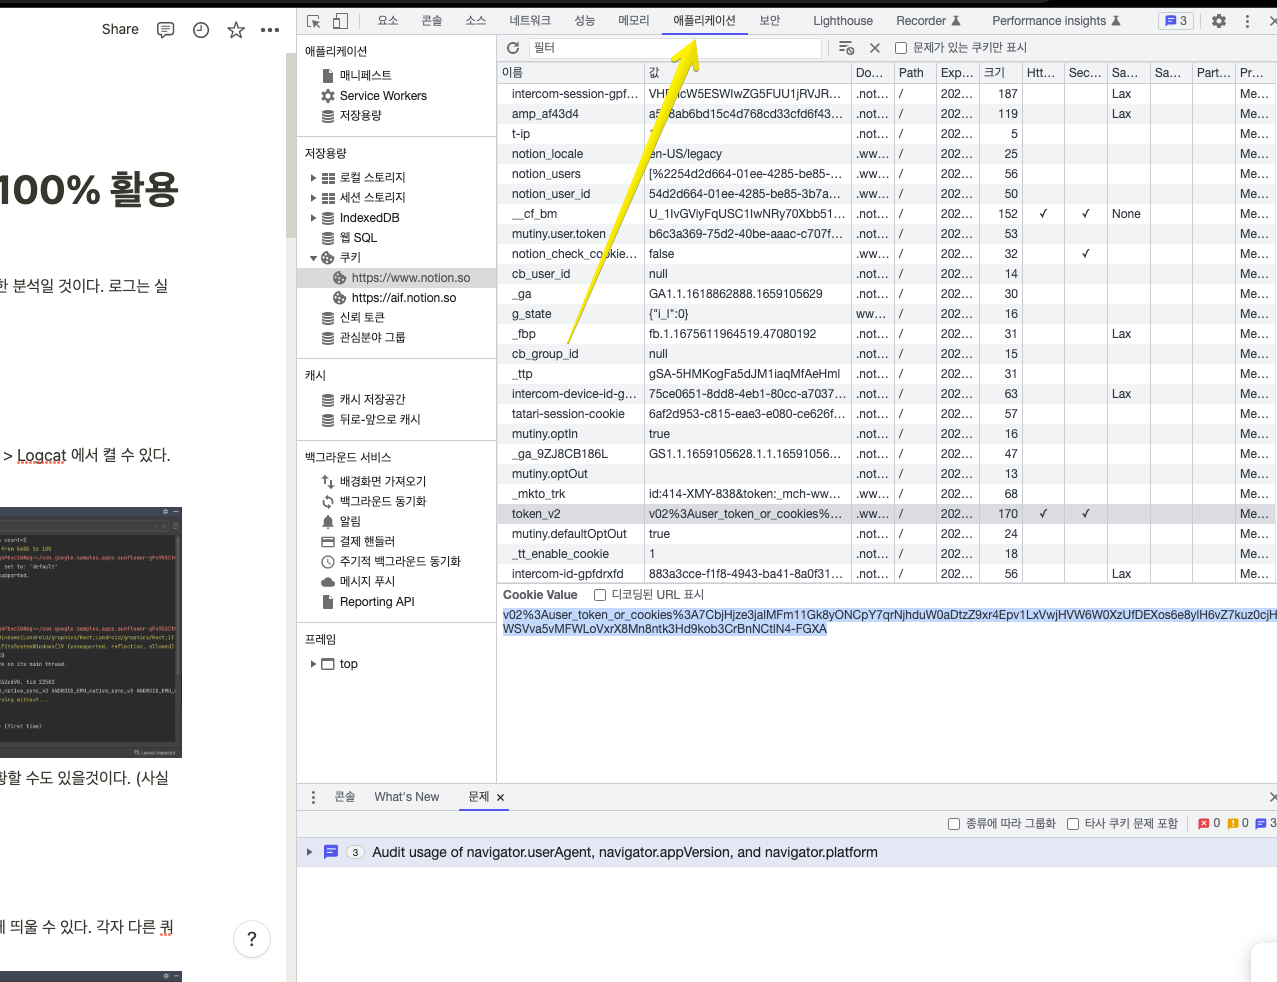Select the notion_user_id cookie row

[887, 194]
